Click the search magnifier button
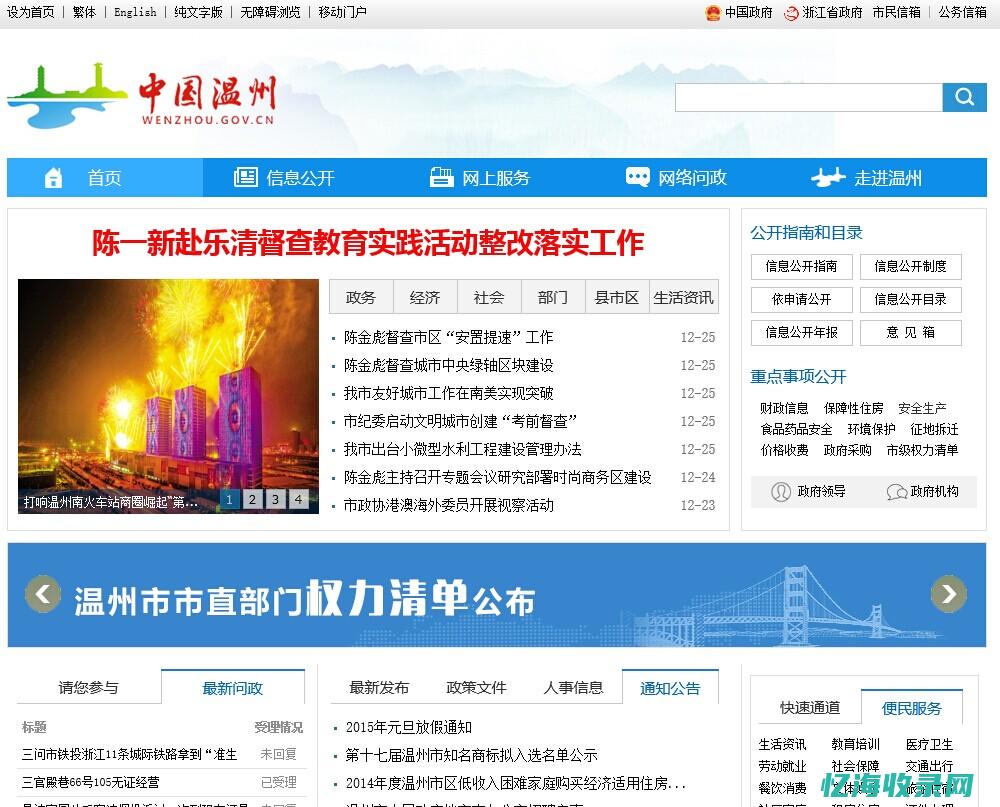 click(964, 97)
